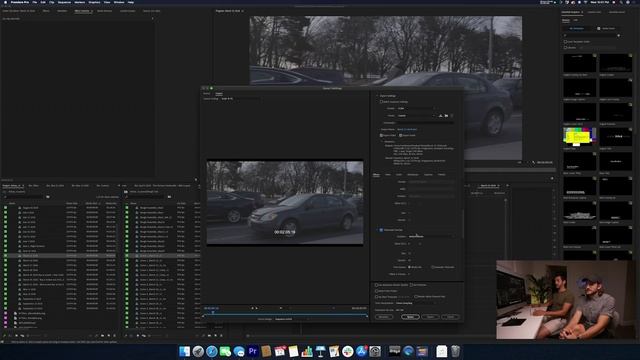Click Adobe Stock in Essential Graphics
Screen dimensions: 640x360
(x=606, y=29)
